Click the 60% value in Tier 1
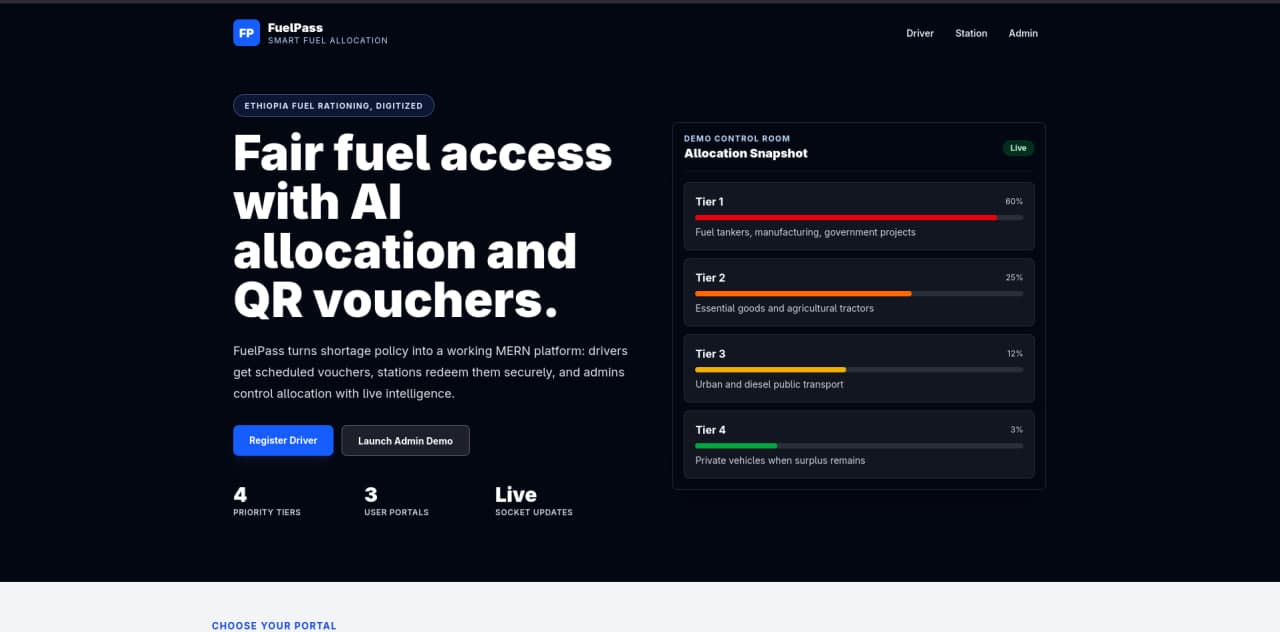 1014,201
